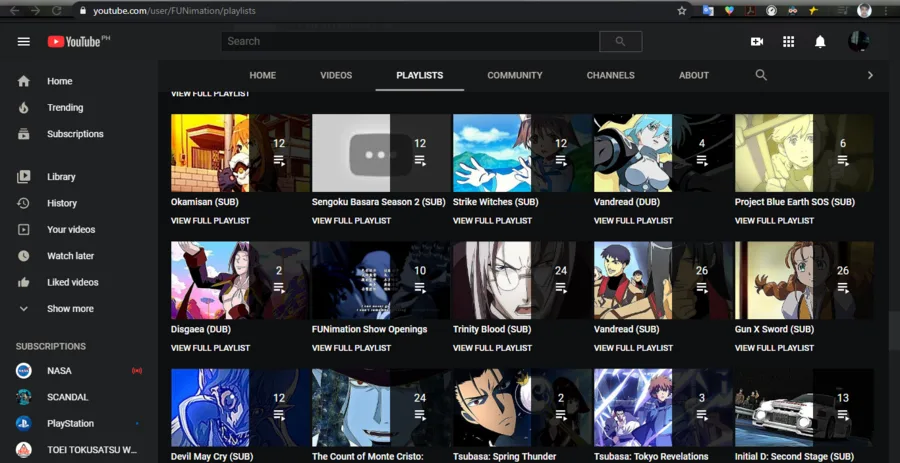Open Sengoku Basara Season 2 thumbnail
Viewport: 900px width, 463px height.
click(x=381, y=153)
